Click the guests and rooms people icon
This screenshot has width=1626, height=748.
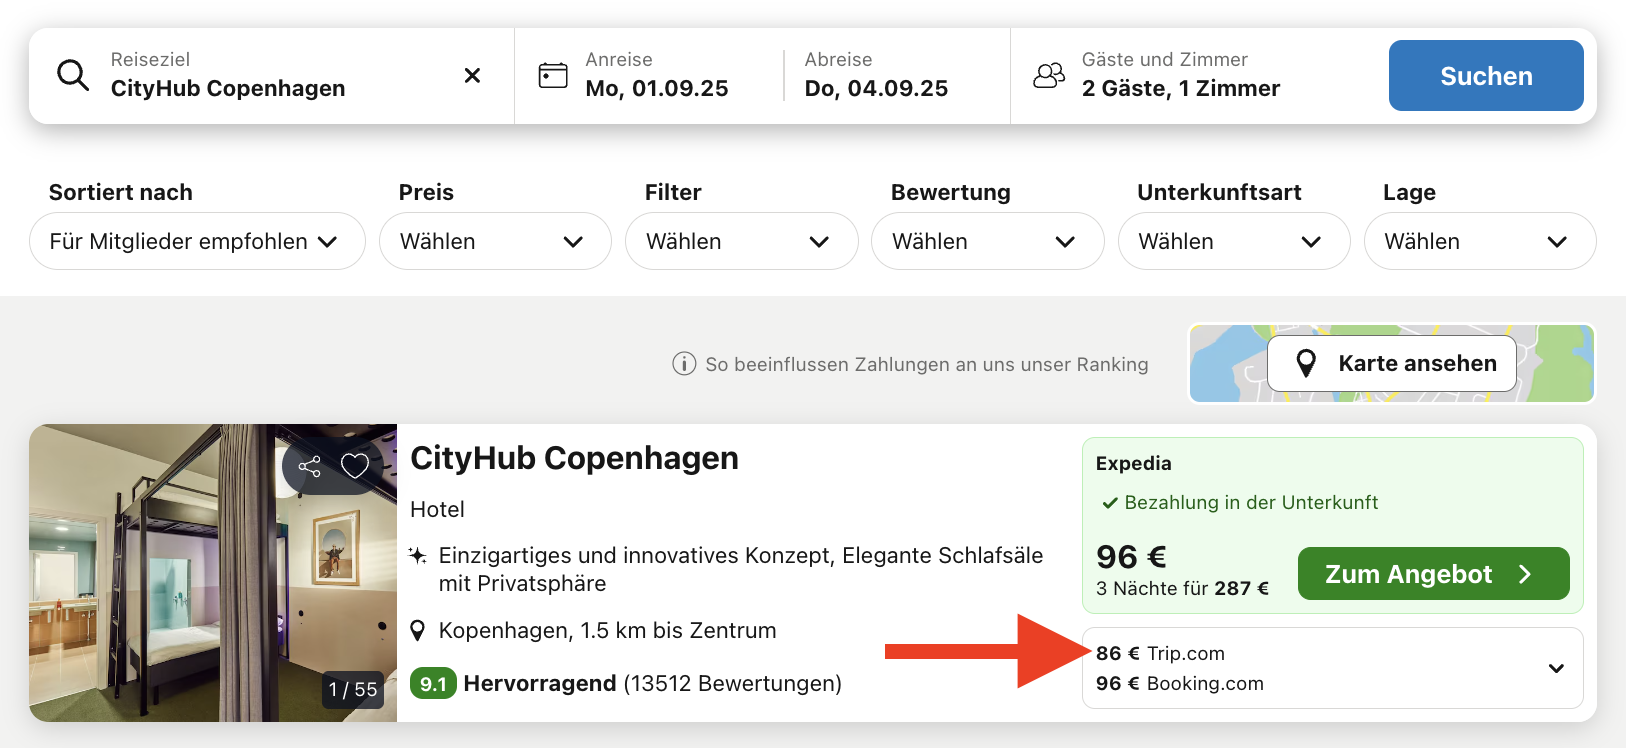(x=1049, y=75)
